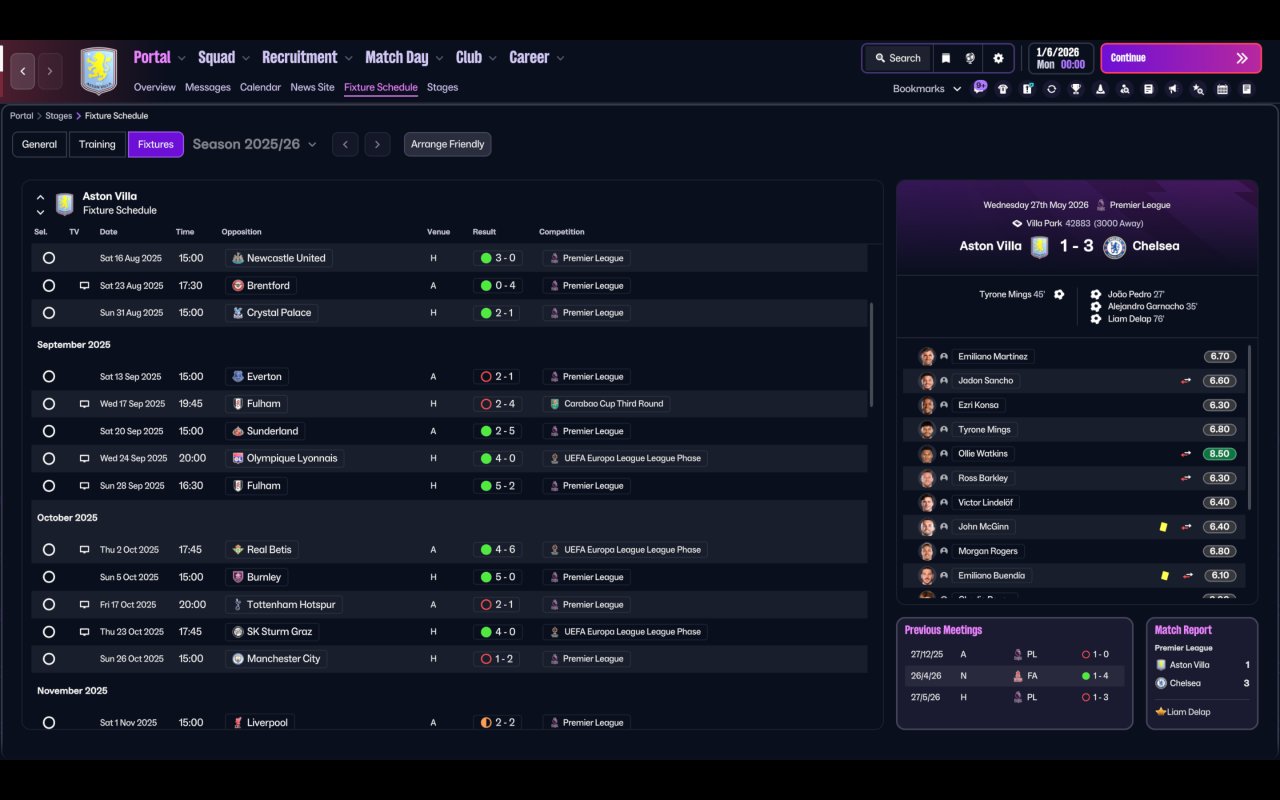Open the circular arrows icon in bookmarks bar
The image size is (1280, 800).
click(x=1051, y=89)
